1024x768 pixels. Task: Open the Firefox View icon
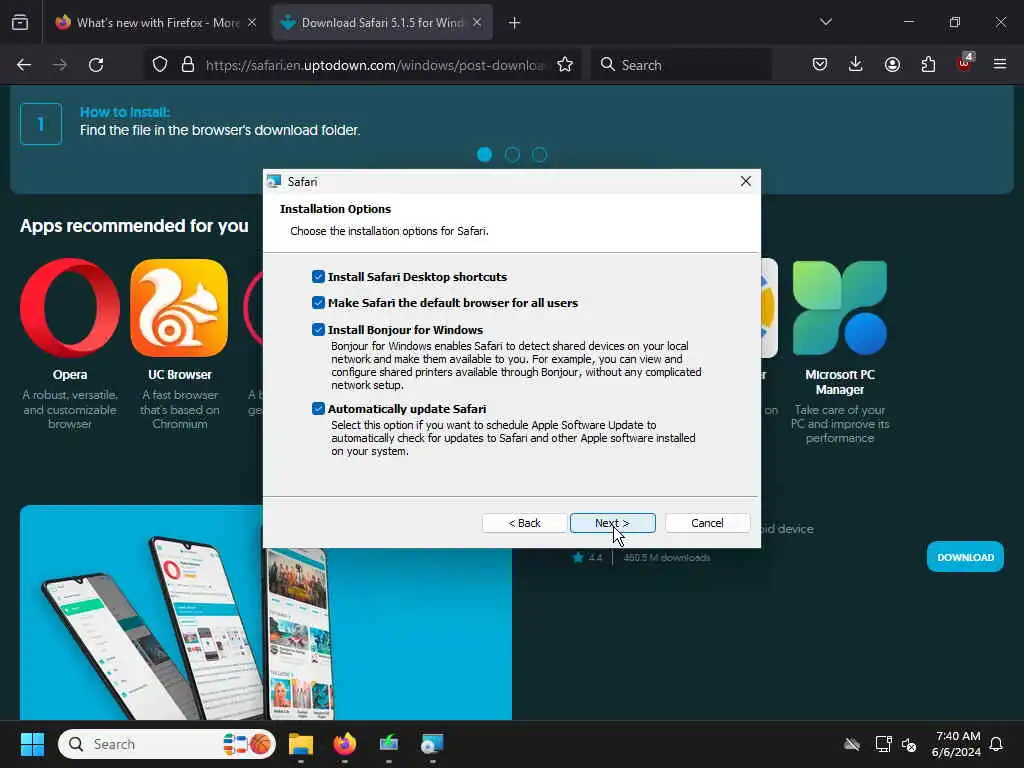[20, 22]
